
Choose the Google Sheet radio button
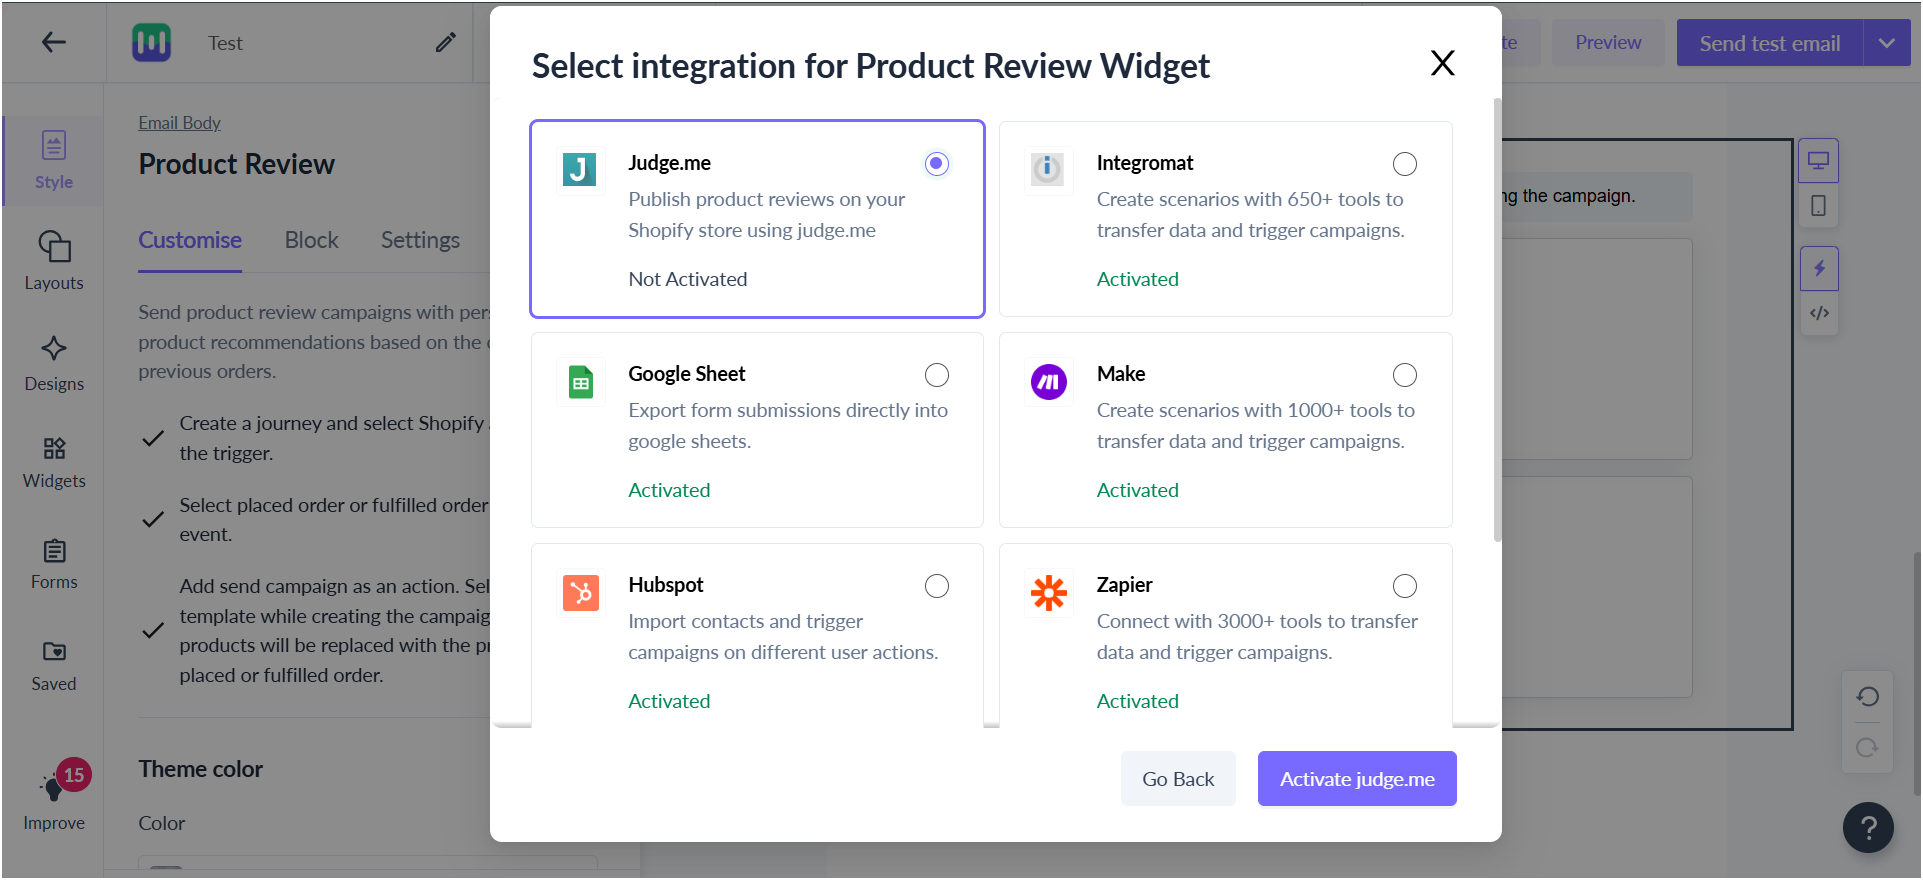point(936,374)
